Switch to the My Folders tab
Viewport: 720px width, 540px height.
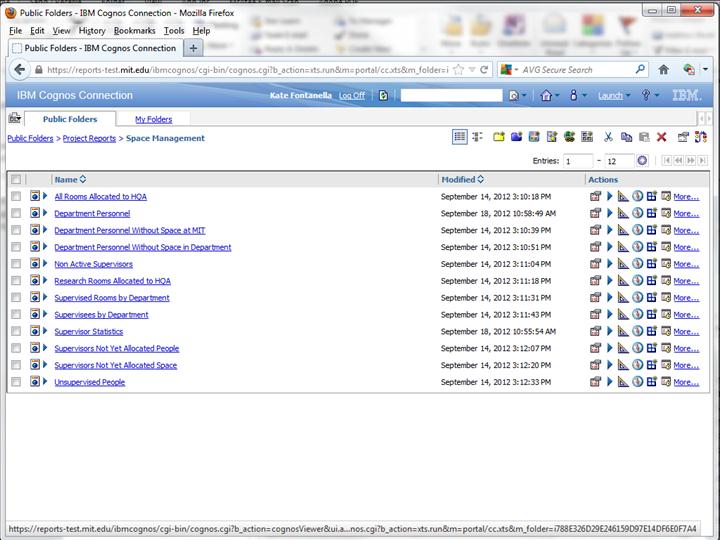click(x=154, y=119)
